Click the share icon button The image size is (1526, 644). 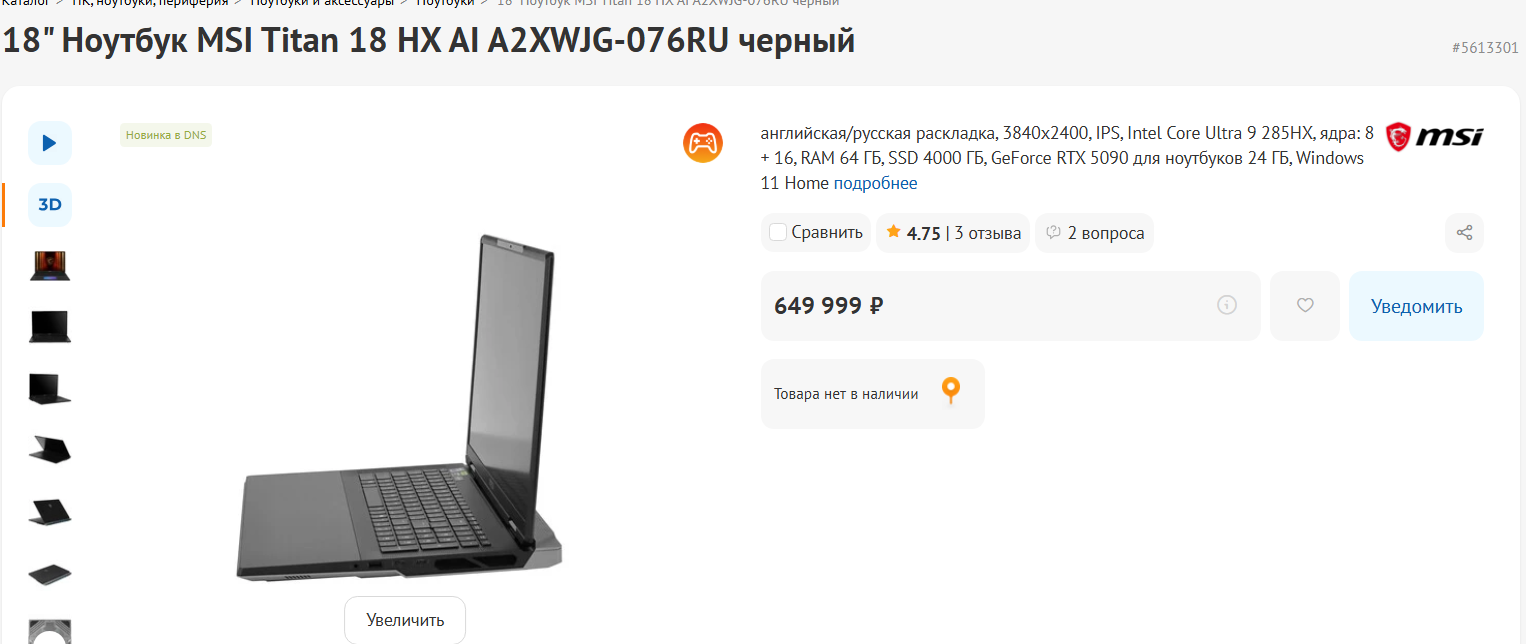1464,233
